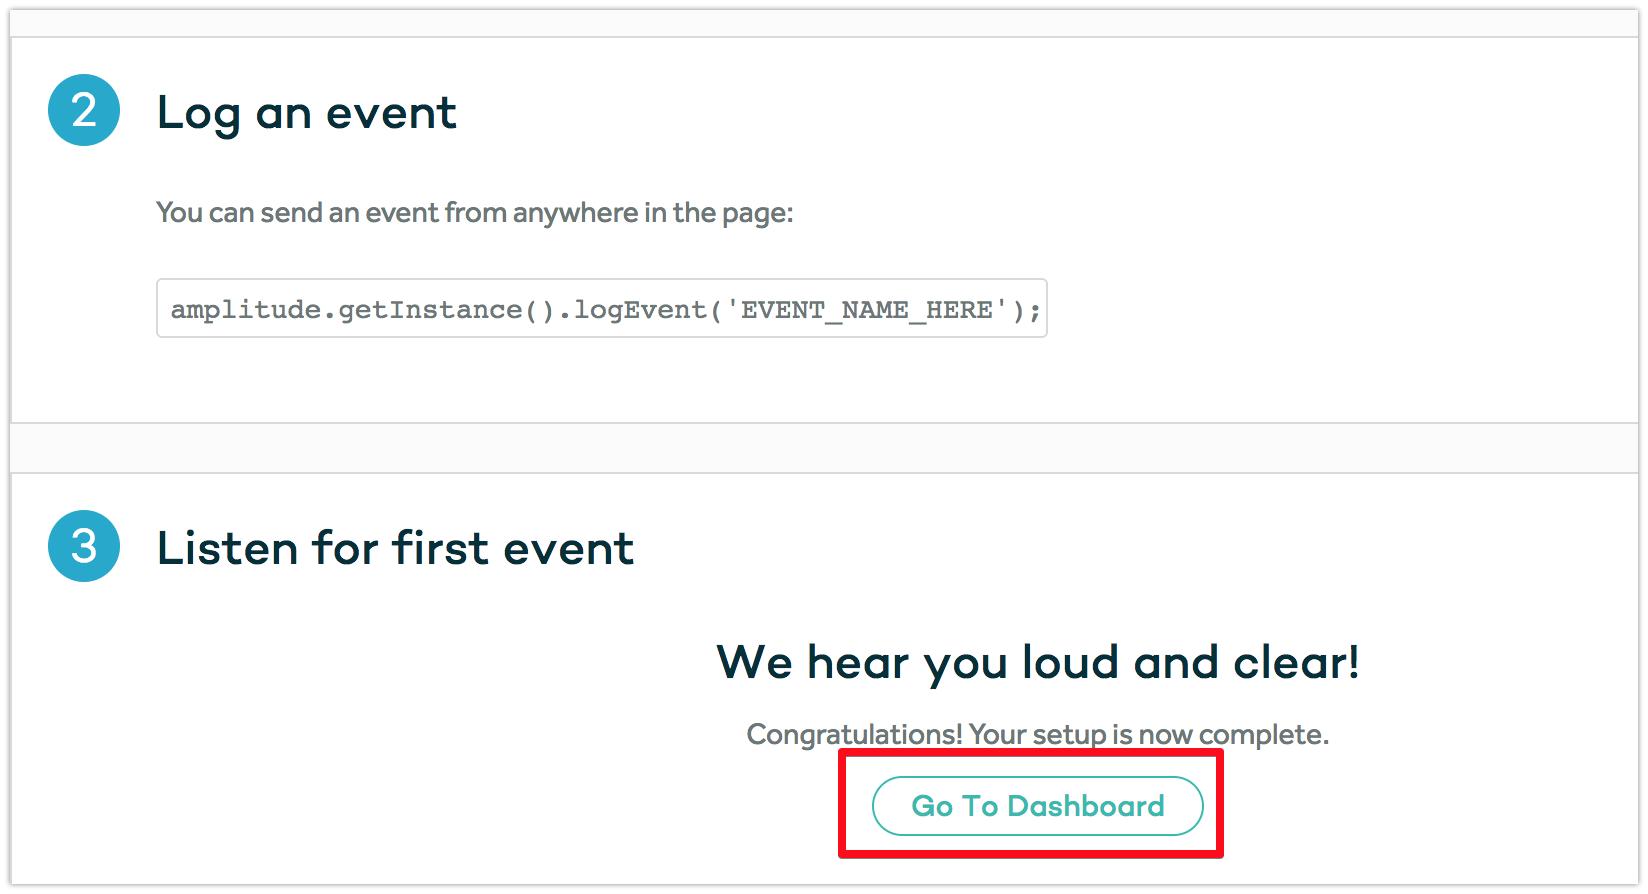Click "You can send an event" instruction text
This screenshot has width=1648, height=894.
coord(298,213)
